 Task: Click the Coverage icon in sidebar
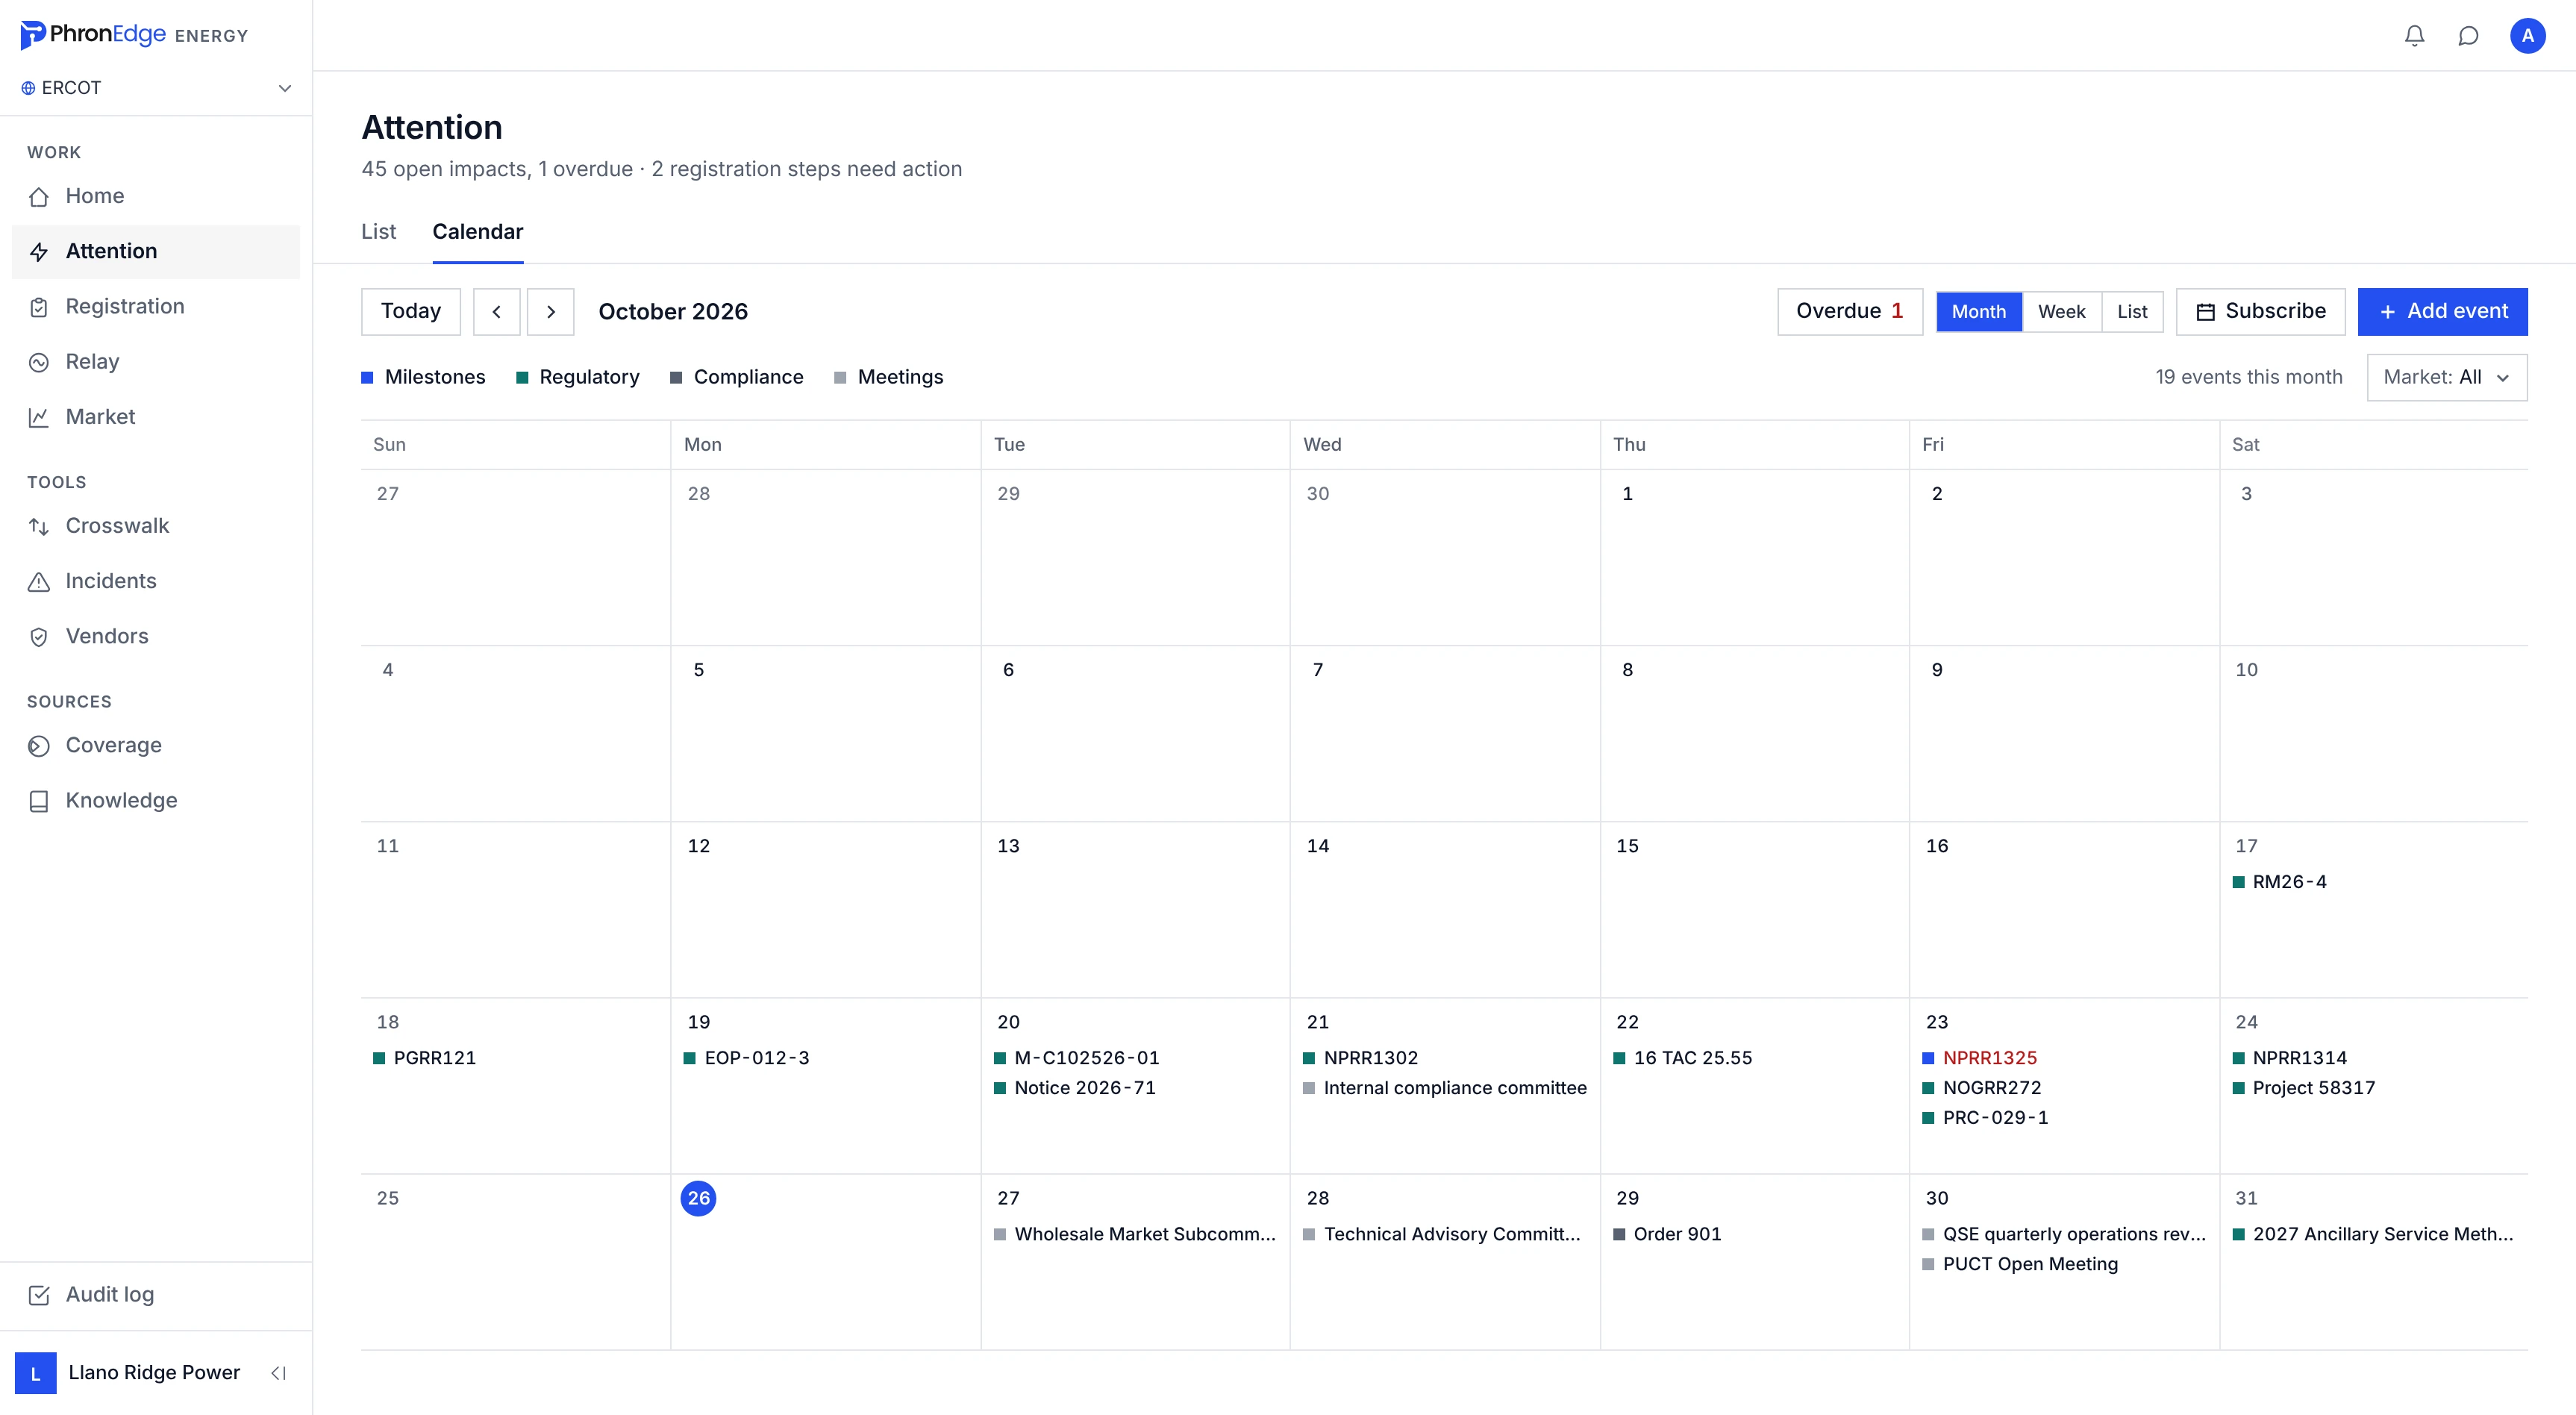[39, 746]
